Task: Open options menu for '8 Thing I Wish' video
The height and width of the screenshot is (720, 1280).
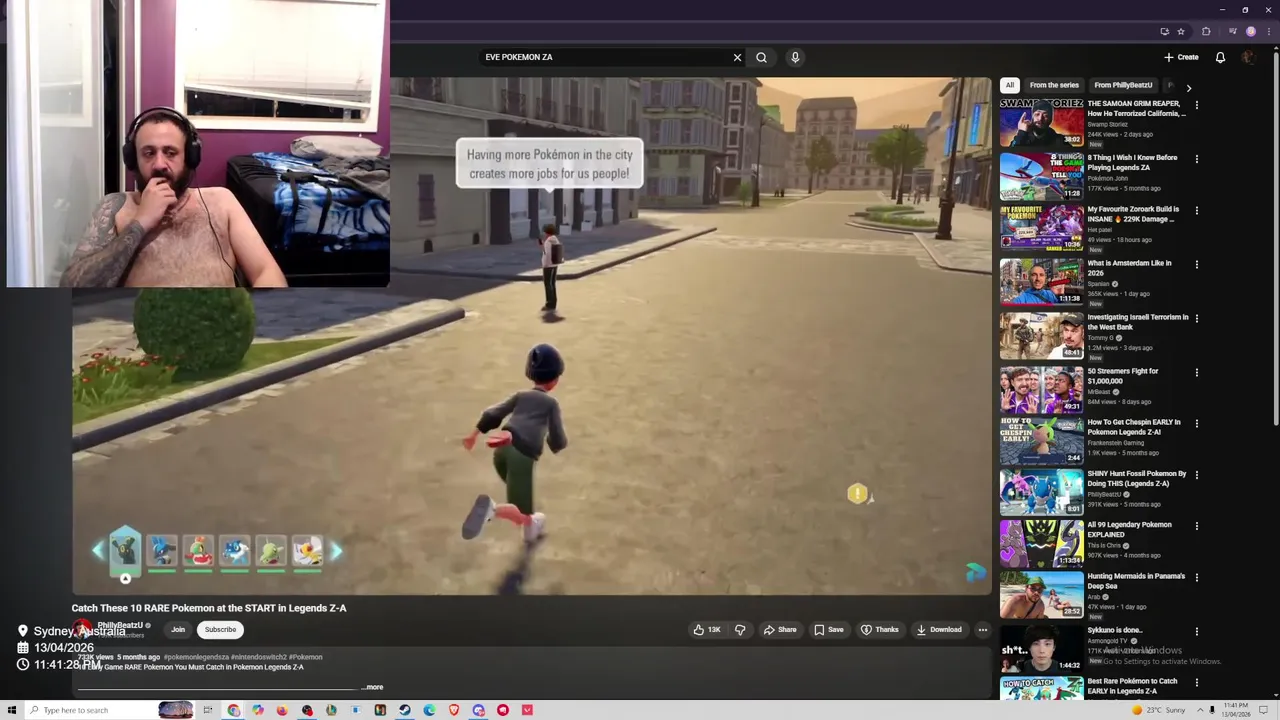Action: 1196,159
